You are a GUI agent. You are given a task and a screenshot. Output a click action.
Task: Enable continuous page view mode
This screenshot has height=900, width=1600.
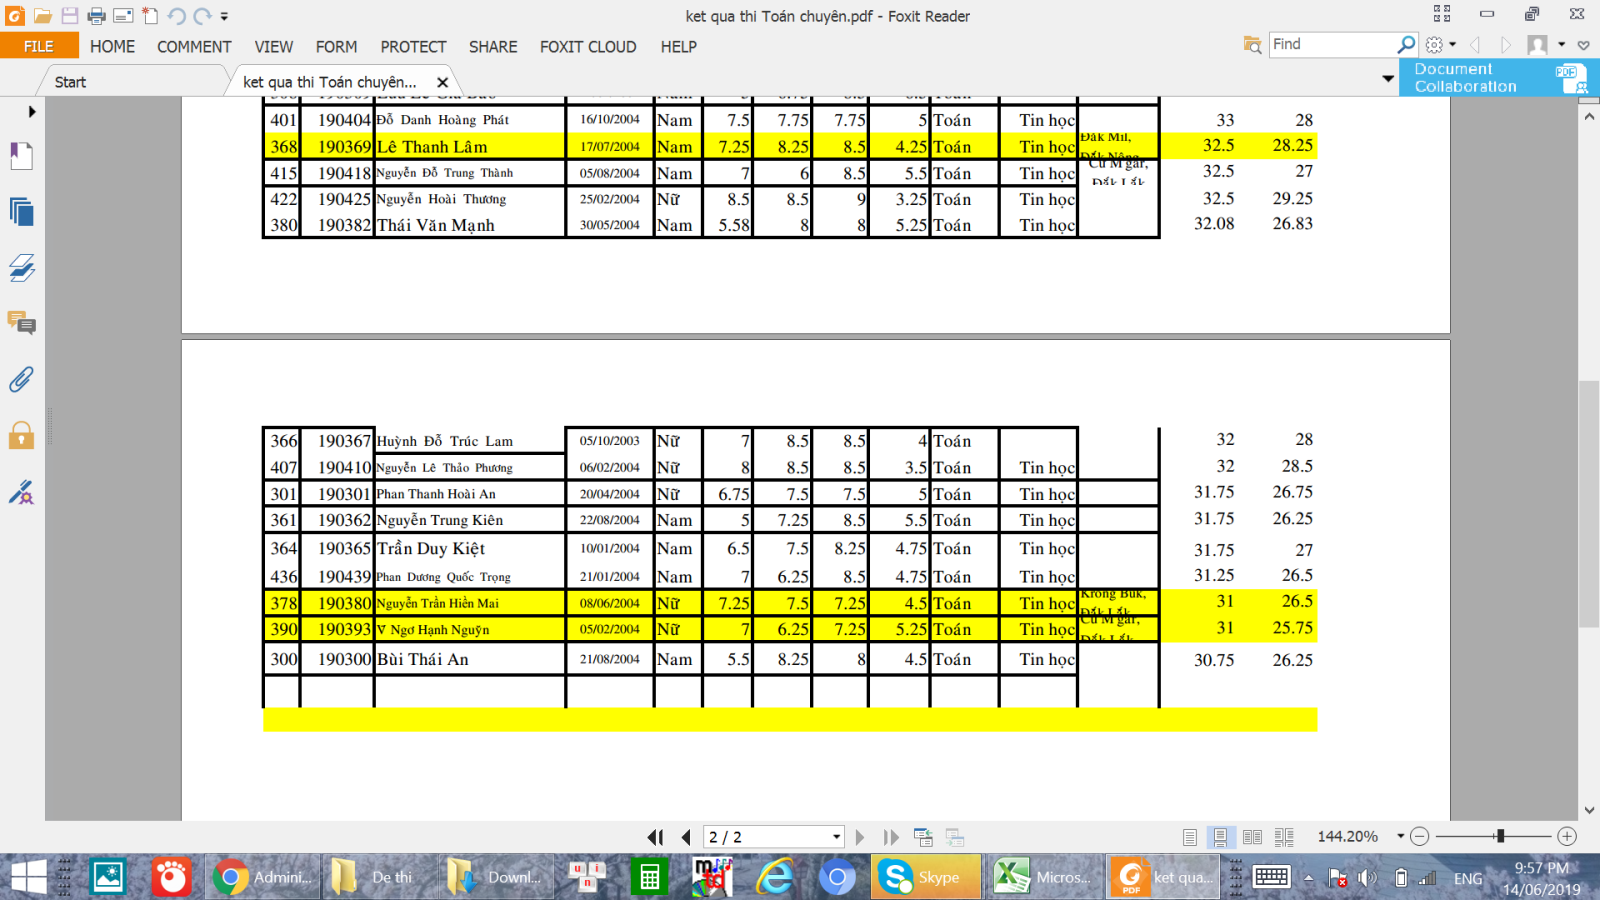pyautogui.click(x=1220, y=837)
